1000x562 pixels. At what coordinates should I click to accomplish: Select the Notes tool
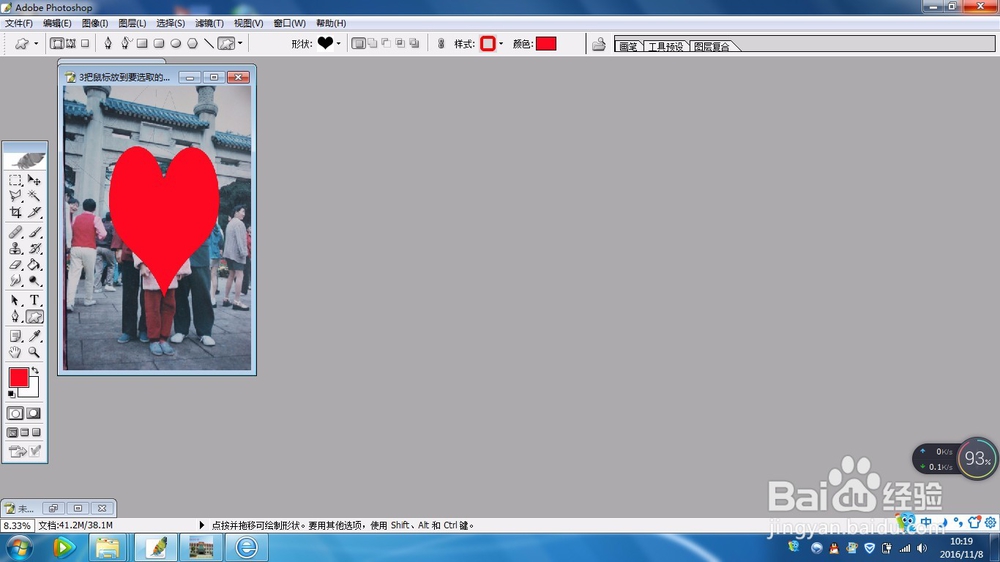[x=15, y=336]
